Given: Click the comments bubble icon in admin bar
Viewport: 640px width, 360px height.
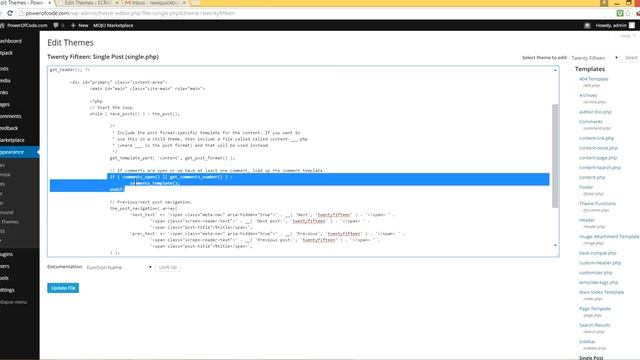Looking at the screenshot, I should pos(56,25).
